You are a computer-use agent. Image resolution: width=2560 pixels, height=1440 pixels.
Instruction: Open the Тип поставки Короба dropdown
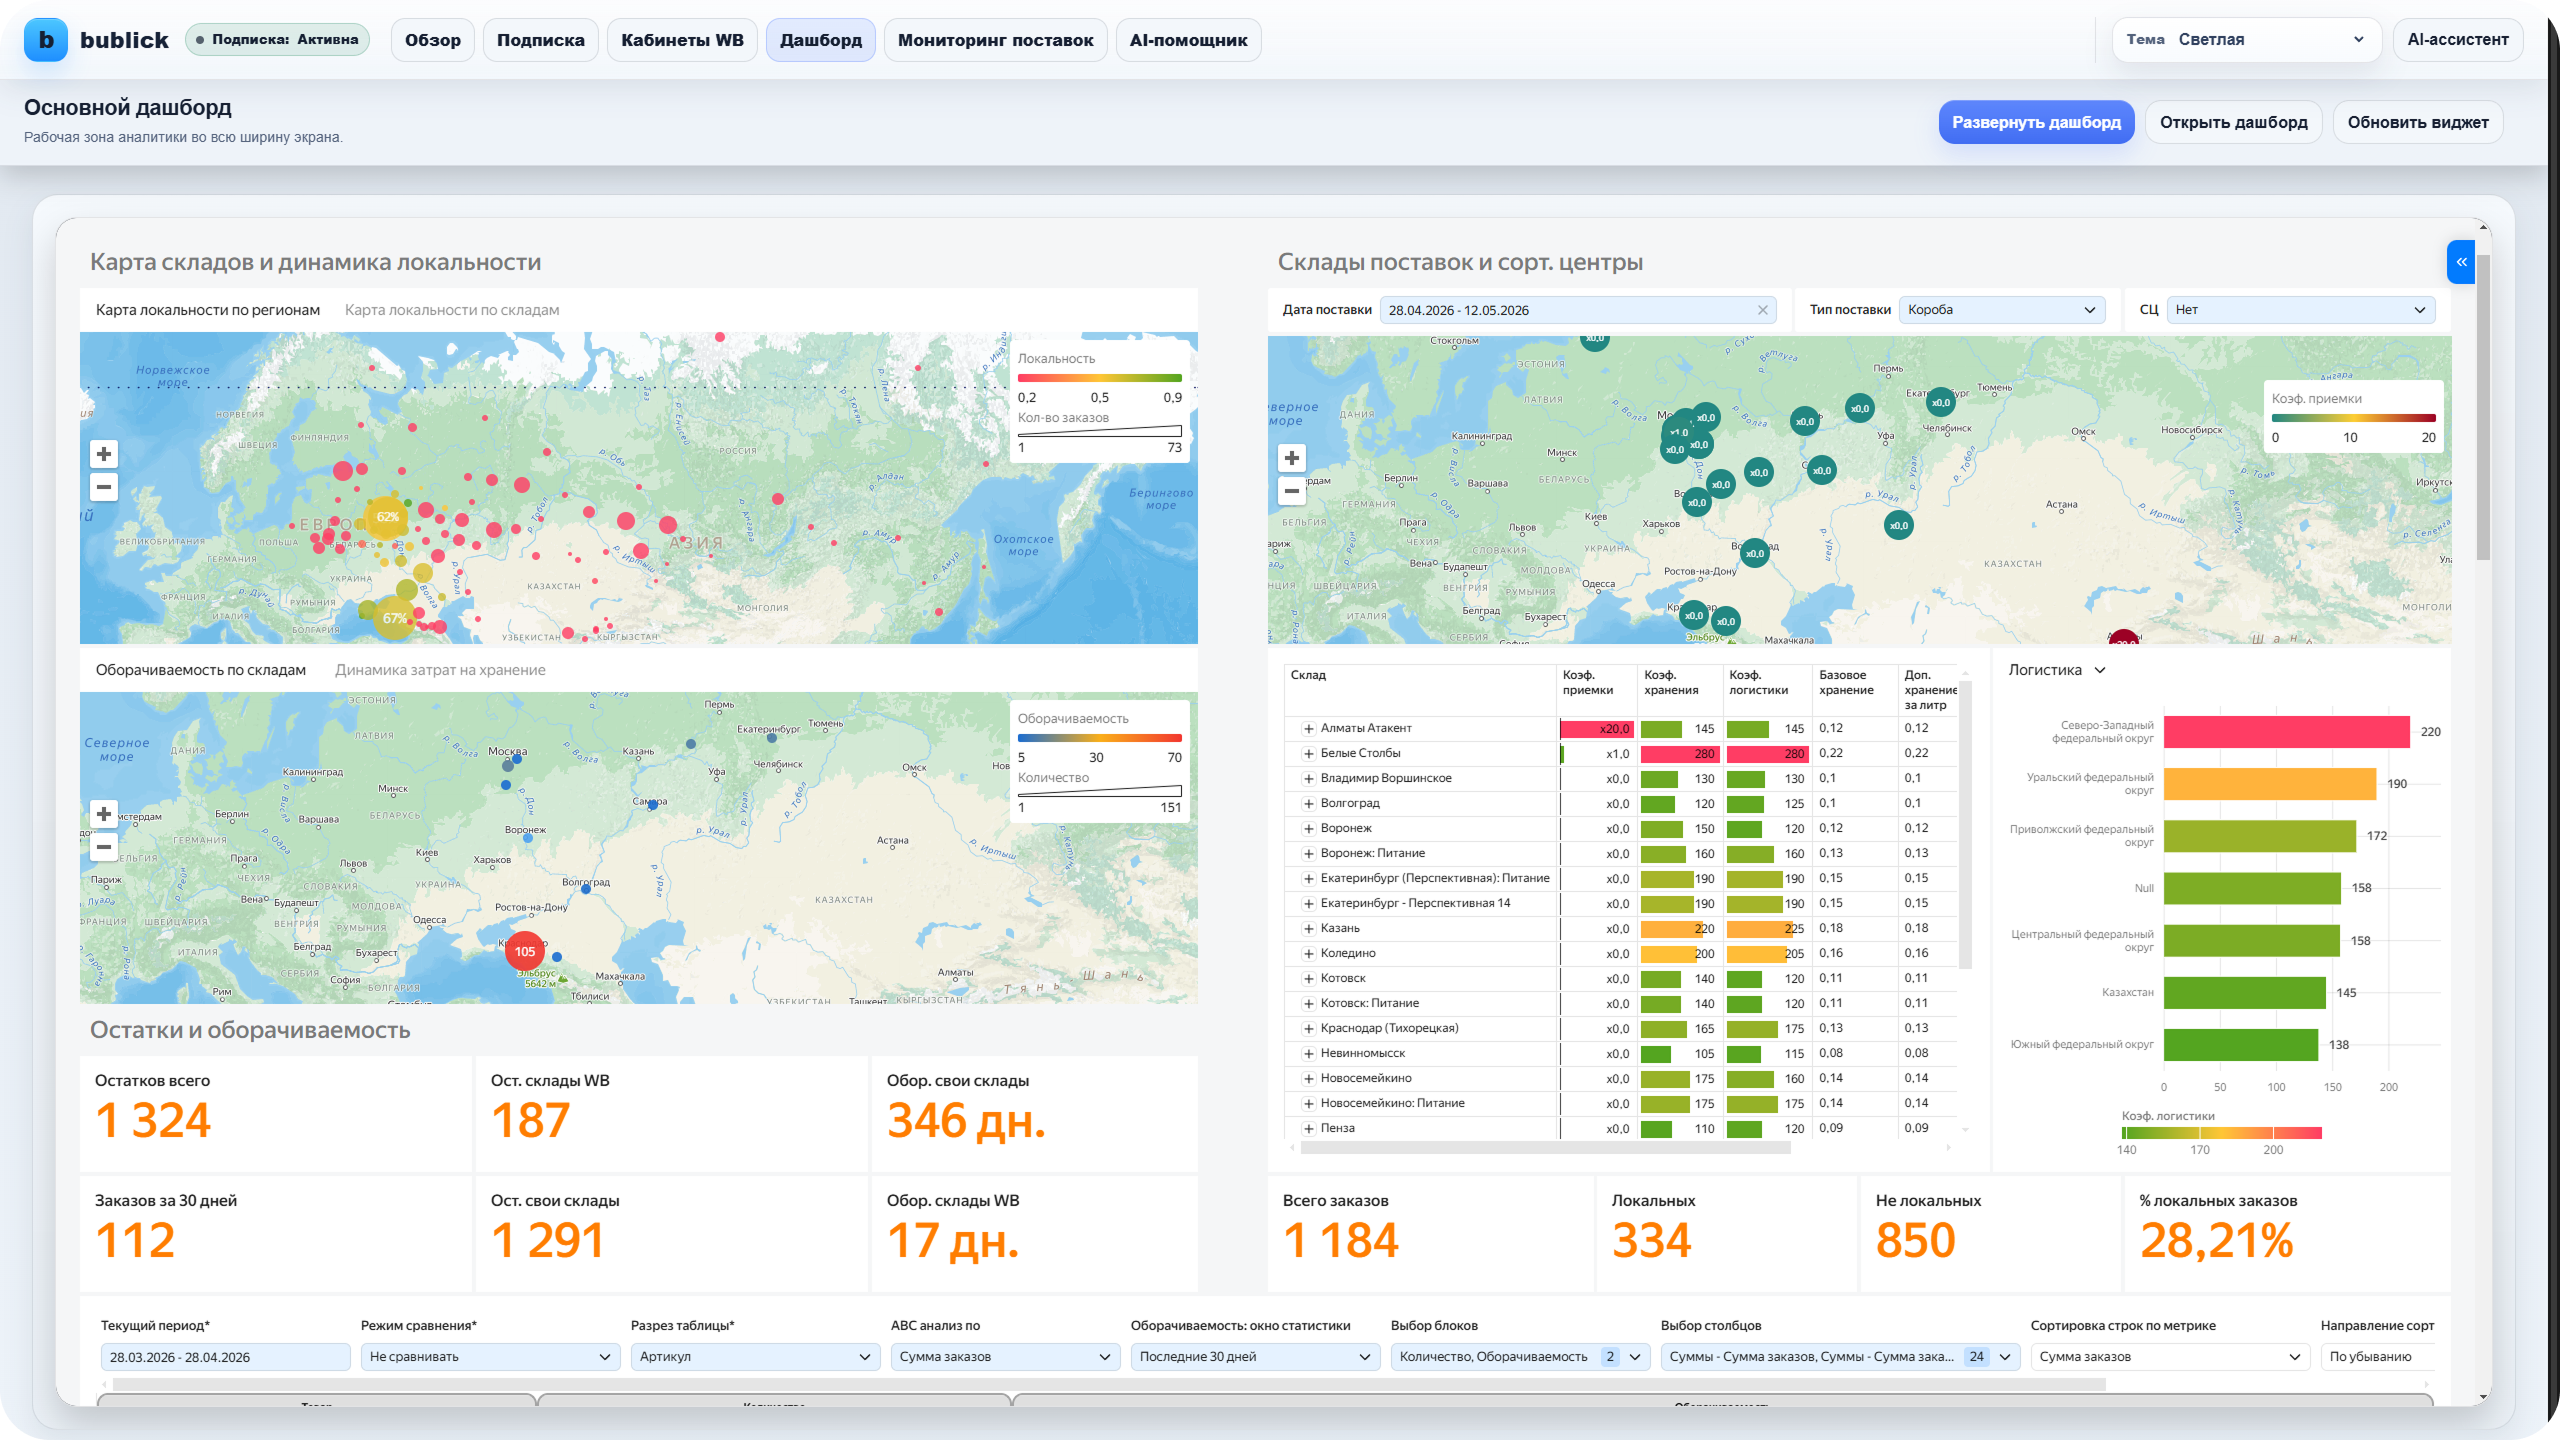[x=2001, y=310]
